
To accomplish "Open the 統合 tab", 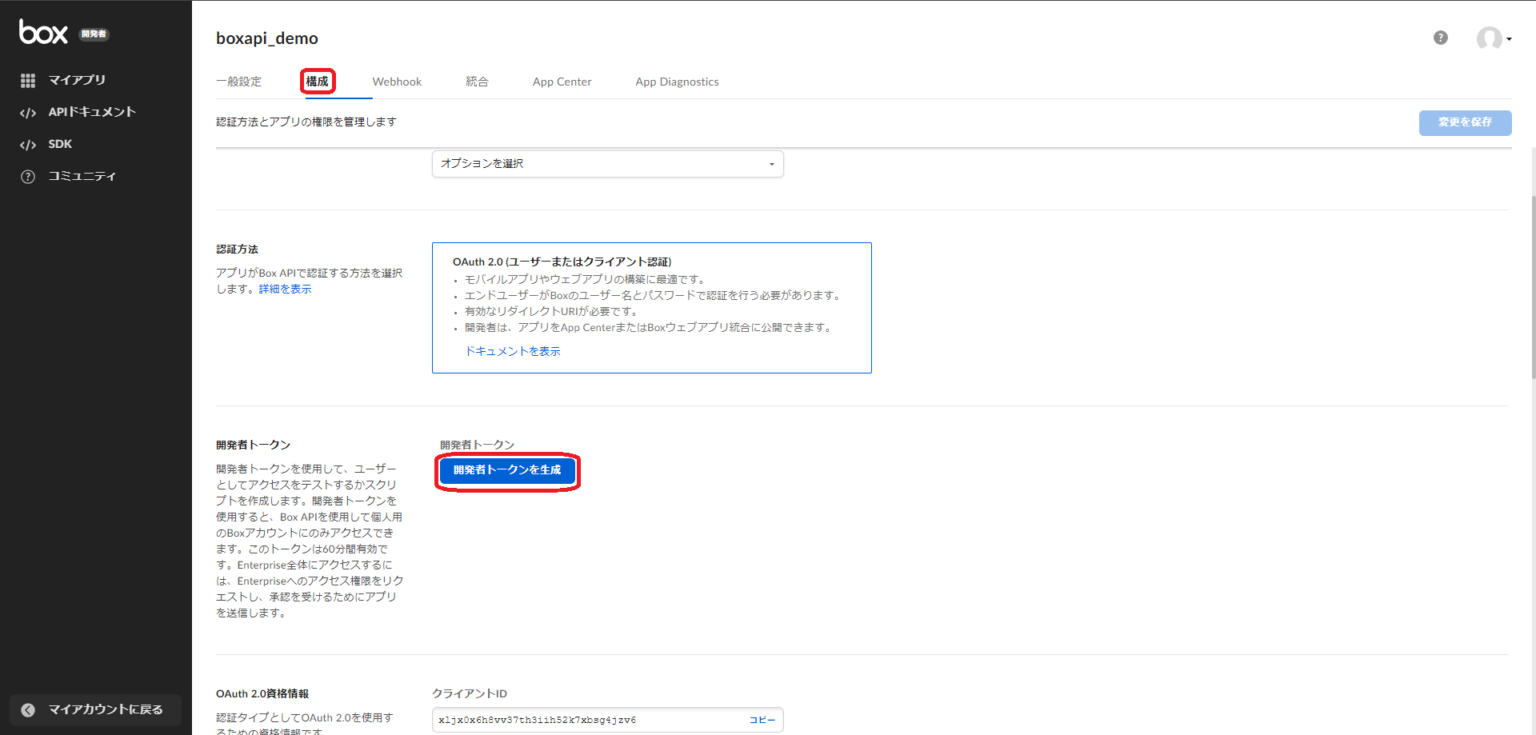I will click(477, 81).
